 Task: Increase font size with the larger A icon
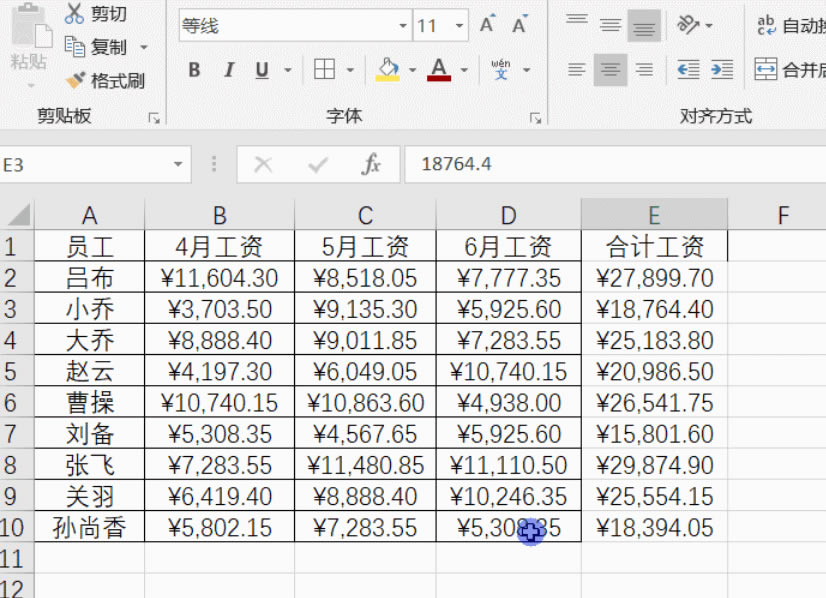[487, 26]
